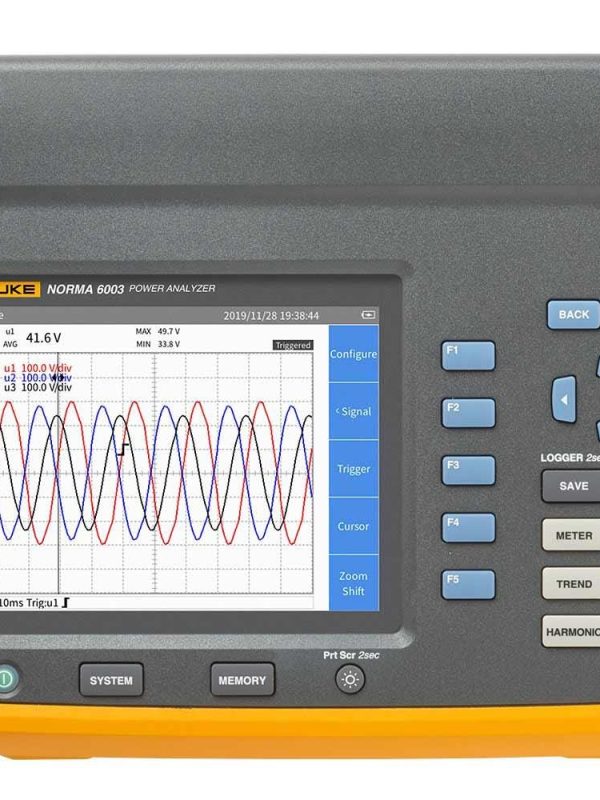Viewport: 600px width, 800px height.
Task: Select the u2 100.0 V/div legend entry
Action: 38,378
